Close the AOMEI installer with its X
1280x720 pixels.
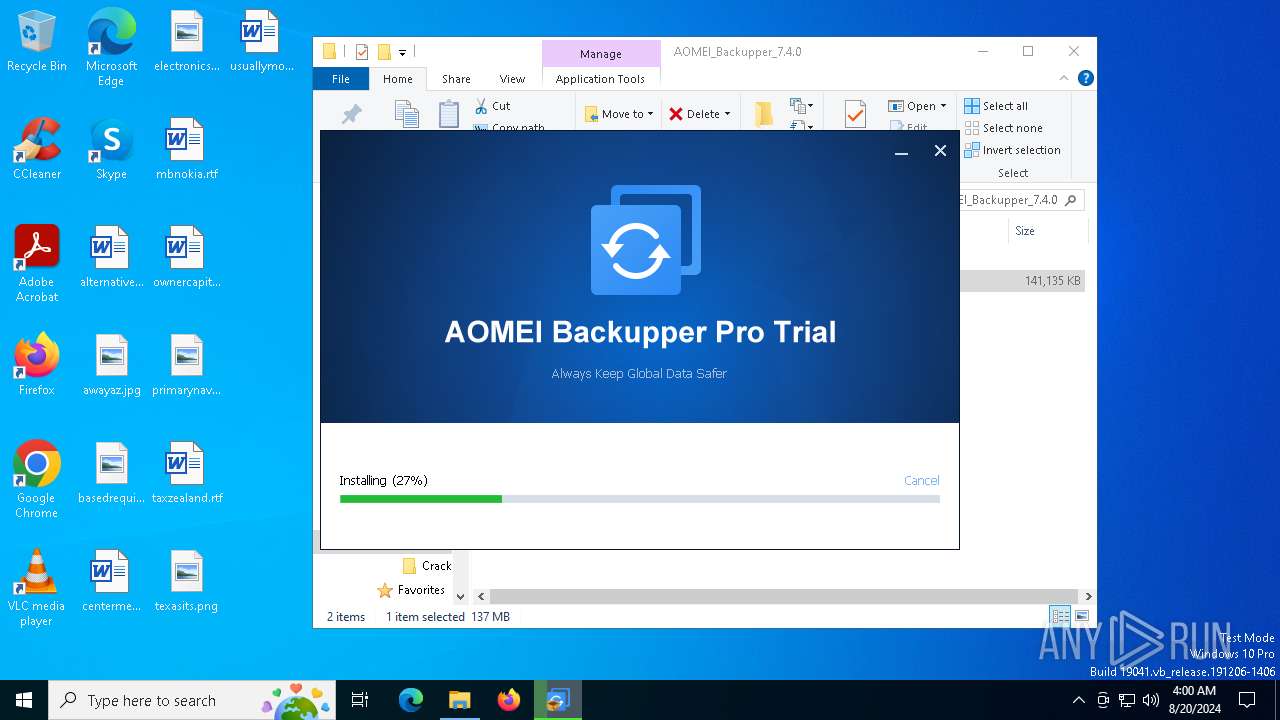click(x=940, y=151)
